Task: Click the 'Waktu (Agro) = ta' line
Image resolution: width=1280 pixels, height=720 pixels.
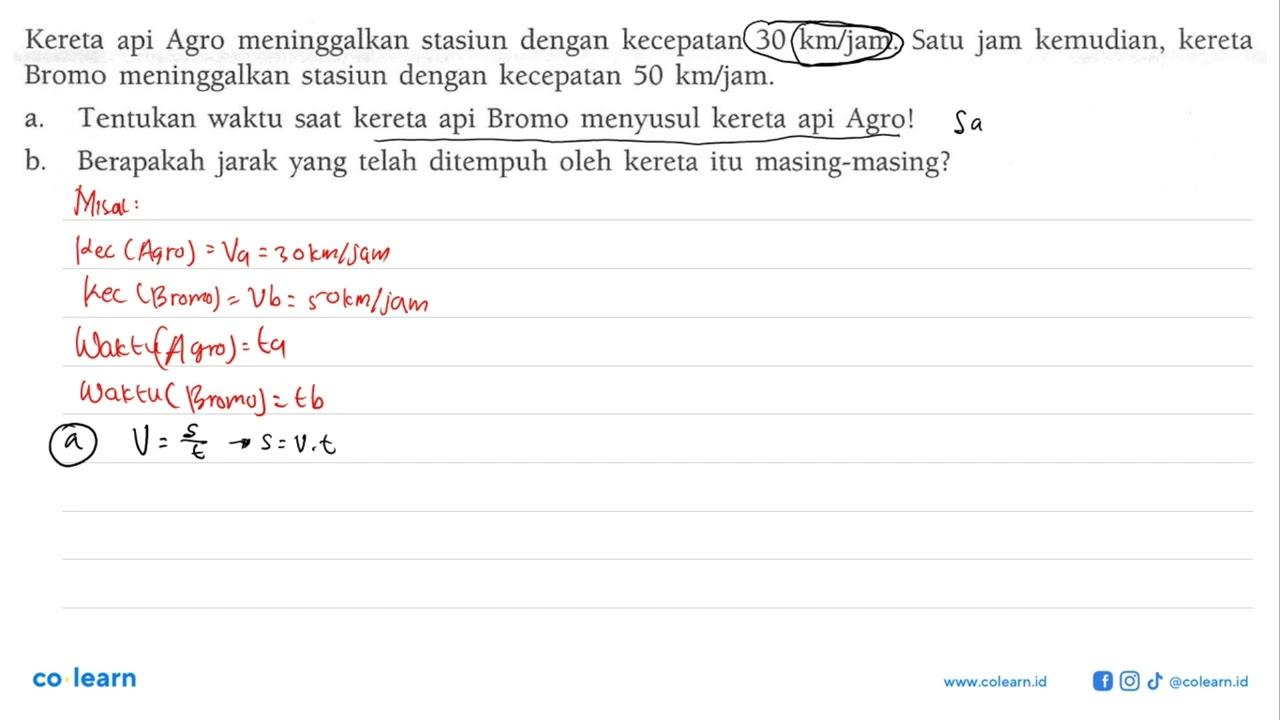Action: [184, 349]
